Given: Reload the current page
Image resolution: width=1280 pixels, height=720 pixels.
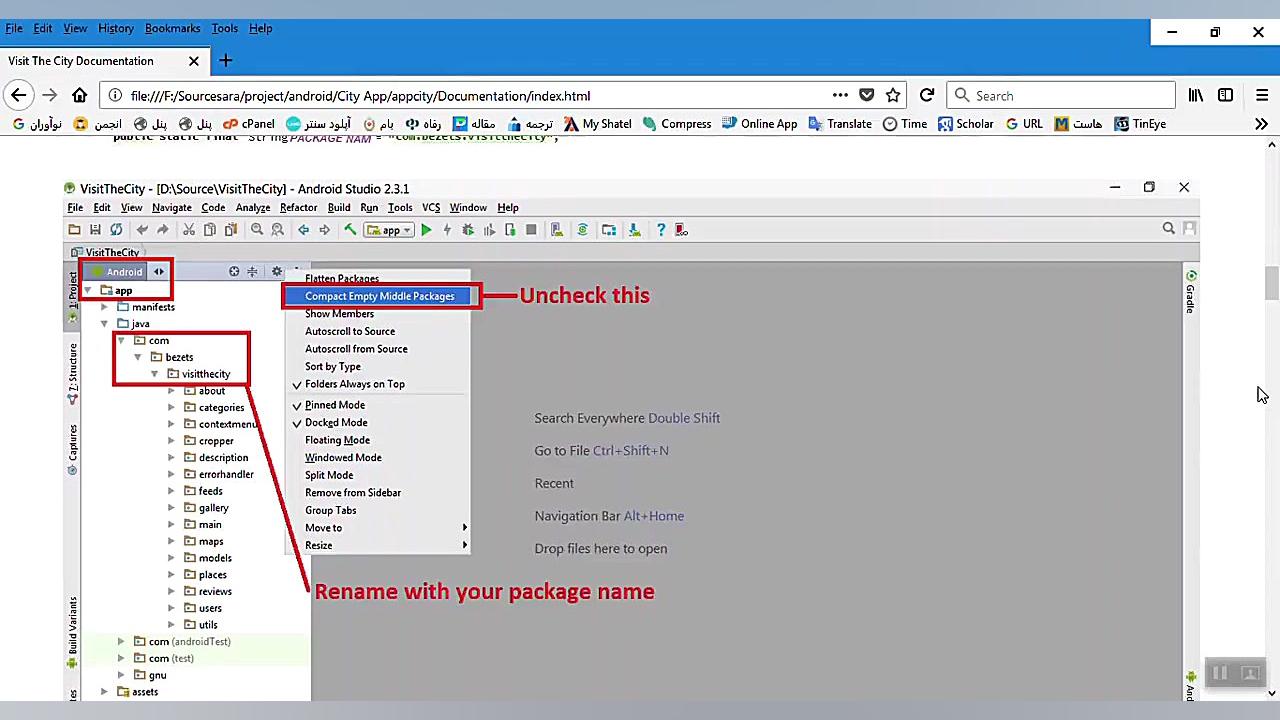Looking at the screenshot, I should 927,95.
